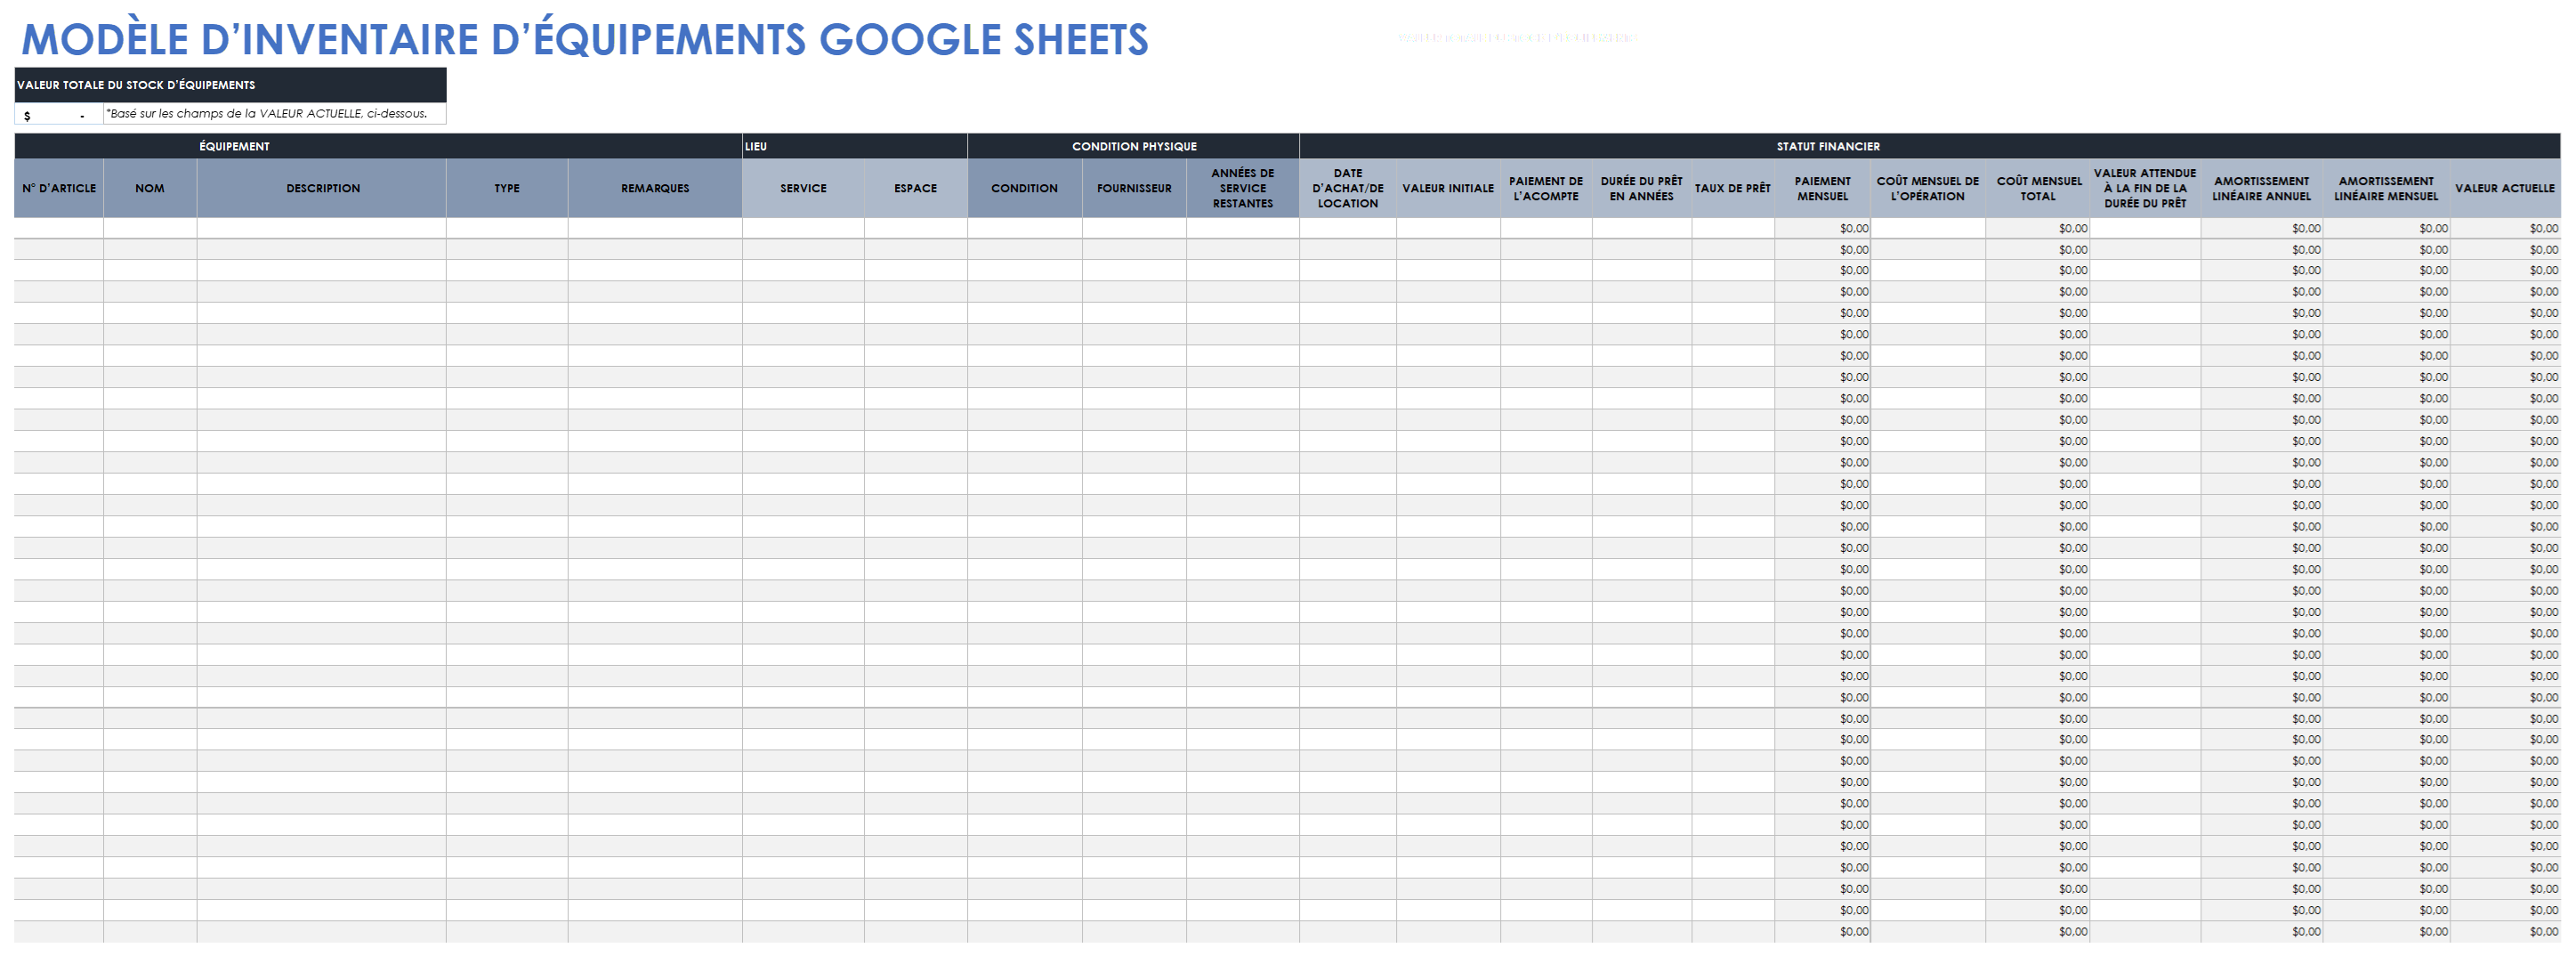Click the PAIEMENT MENSUEL header
Image resolution: width=2576 pixels, height=956 pixels.
pos(1823,188)
